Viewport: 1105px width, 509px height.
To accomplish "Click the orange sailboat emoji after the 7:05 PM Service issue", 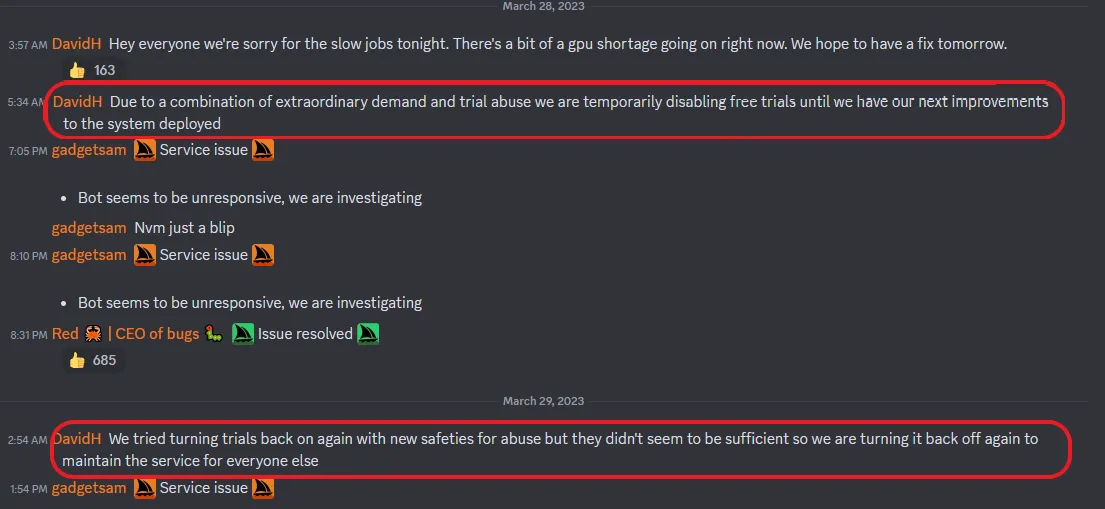I will pyautogui.click(x=263, y=150).
